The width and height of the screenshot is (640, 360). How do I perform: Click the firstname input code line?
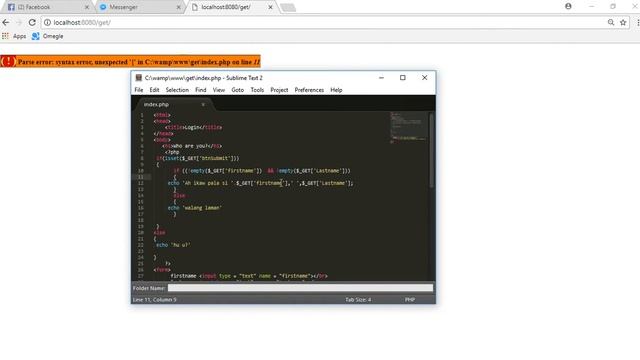tap(249, 276)
